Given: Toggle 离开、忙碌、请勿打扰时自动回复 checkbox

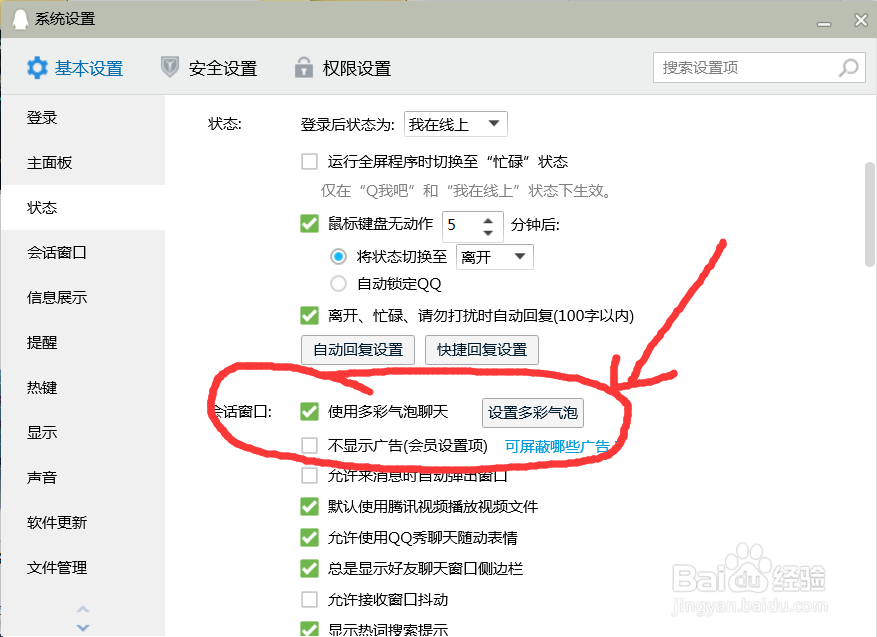Looking at the screenshot, I should (309, 315).
